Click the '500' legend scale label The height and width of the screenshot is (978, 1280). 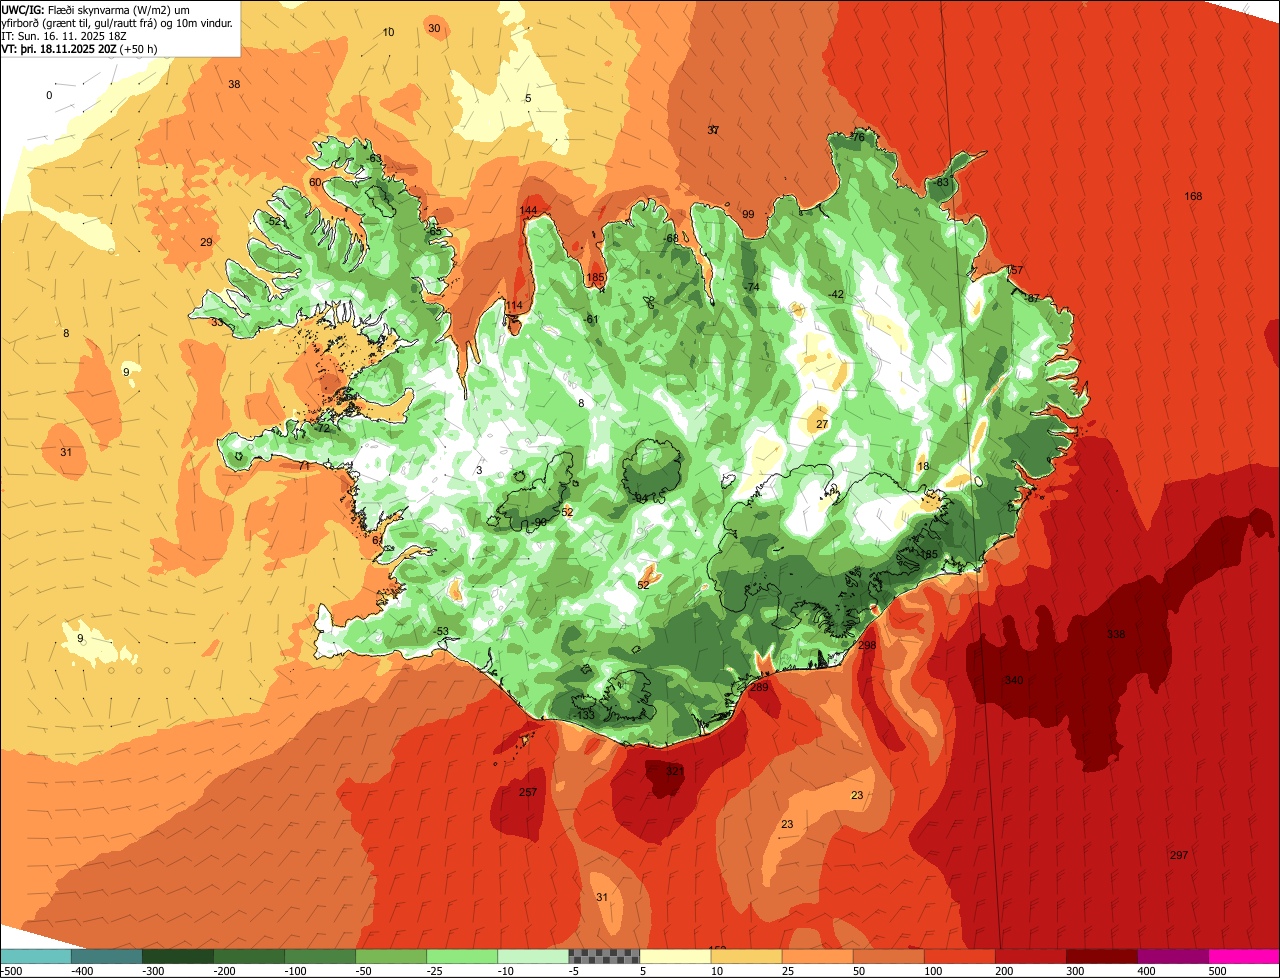1217,970
